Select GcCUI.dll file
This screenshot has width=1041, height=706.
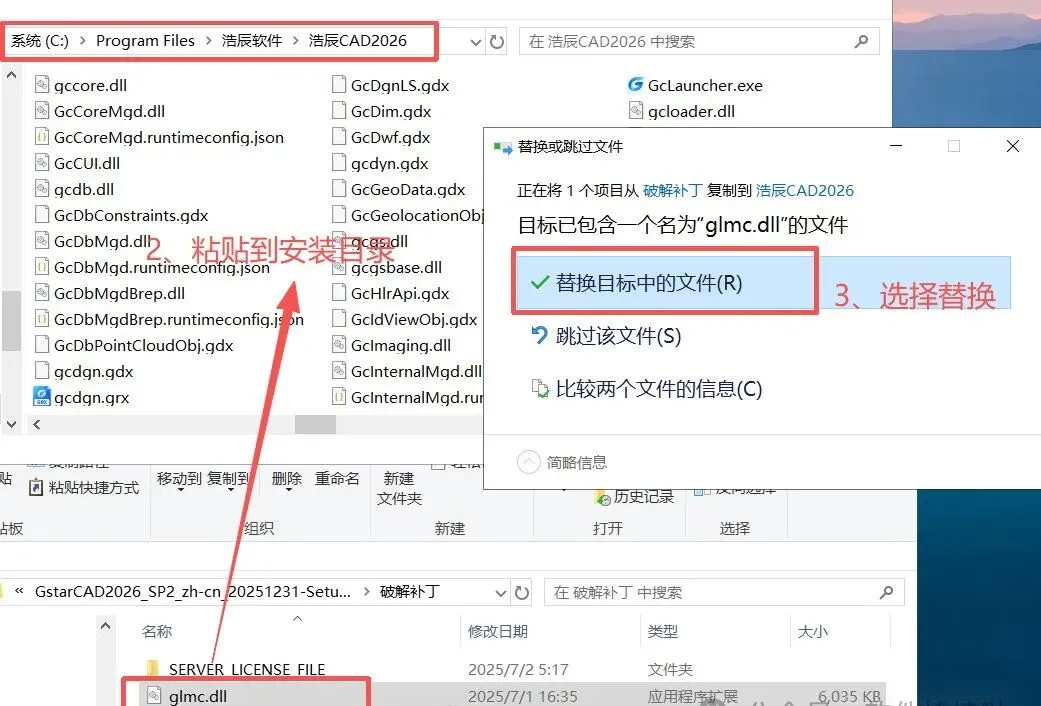[x=78, y=163]
